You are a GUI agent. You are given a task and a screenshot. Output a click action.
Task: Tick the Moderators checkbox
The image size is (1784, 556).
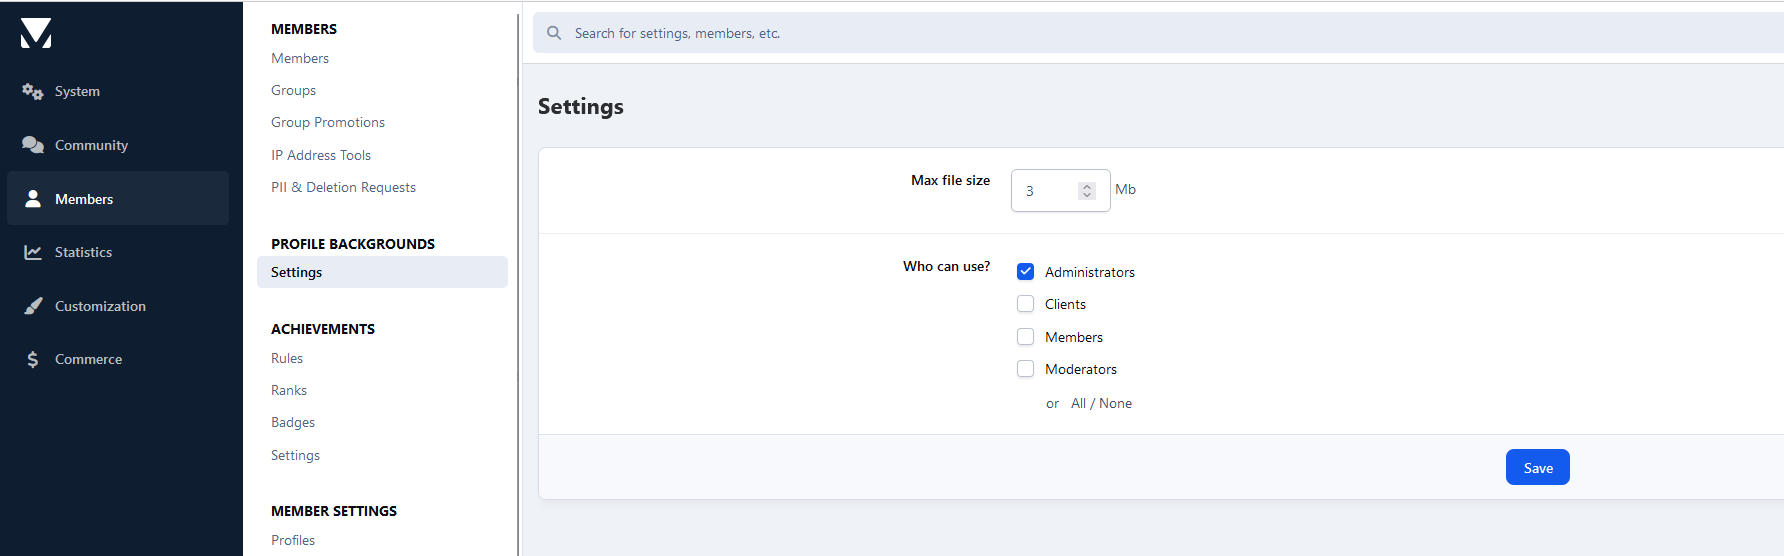point(1025,369)
